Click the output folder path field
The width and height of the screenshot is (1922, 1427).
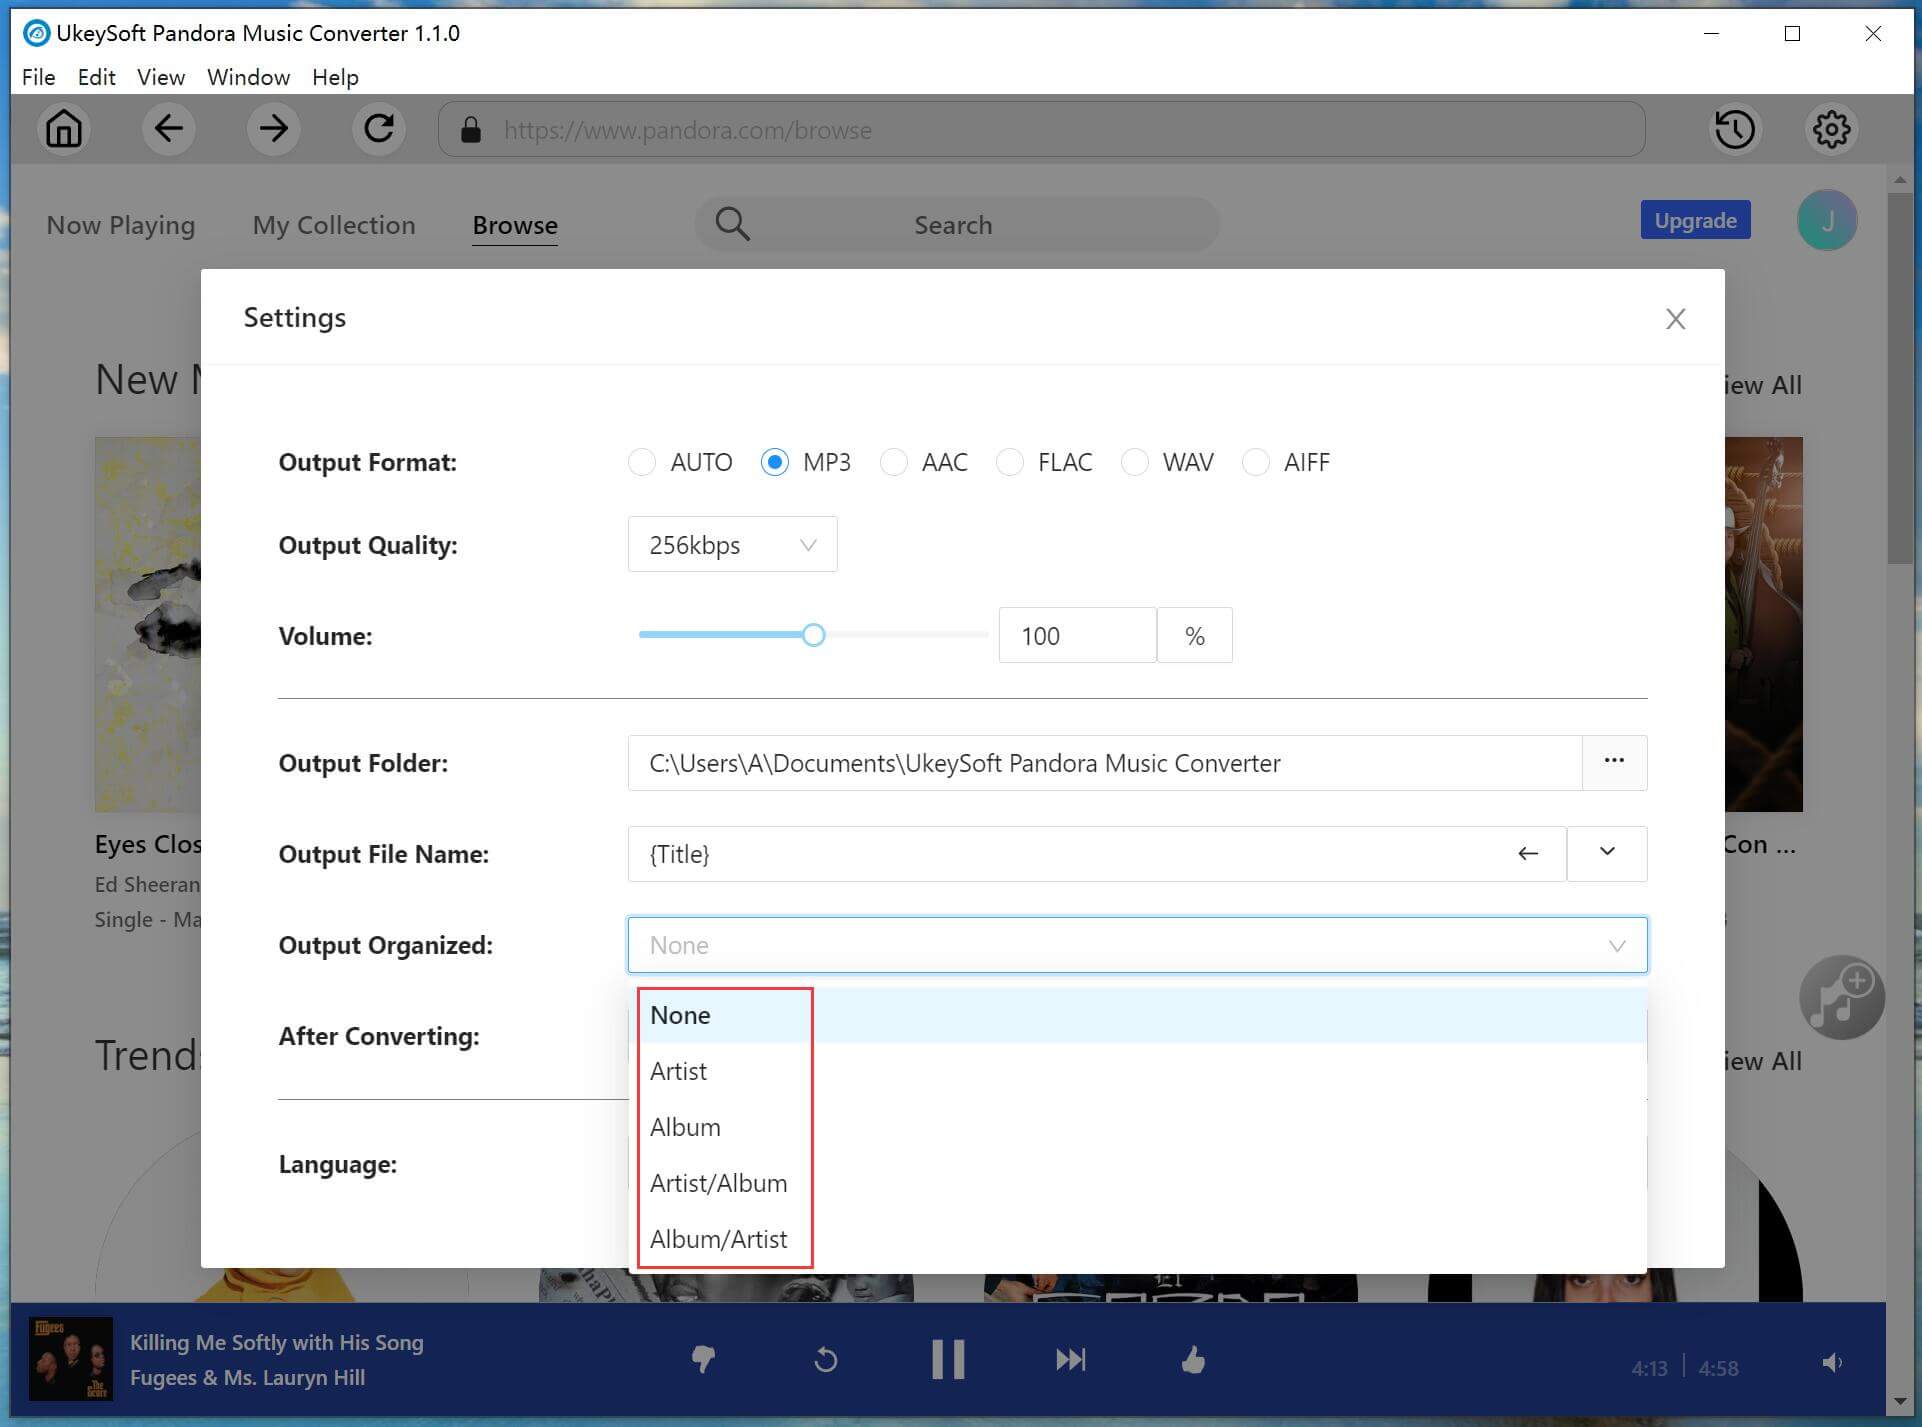[1105, 763]
